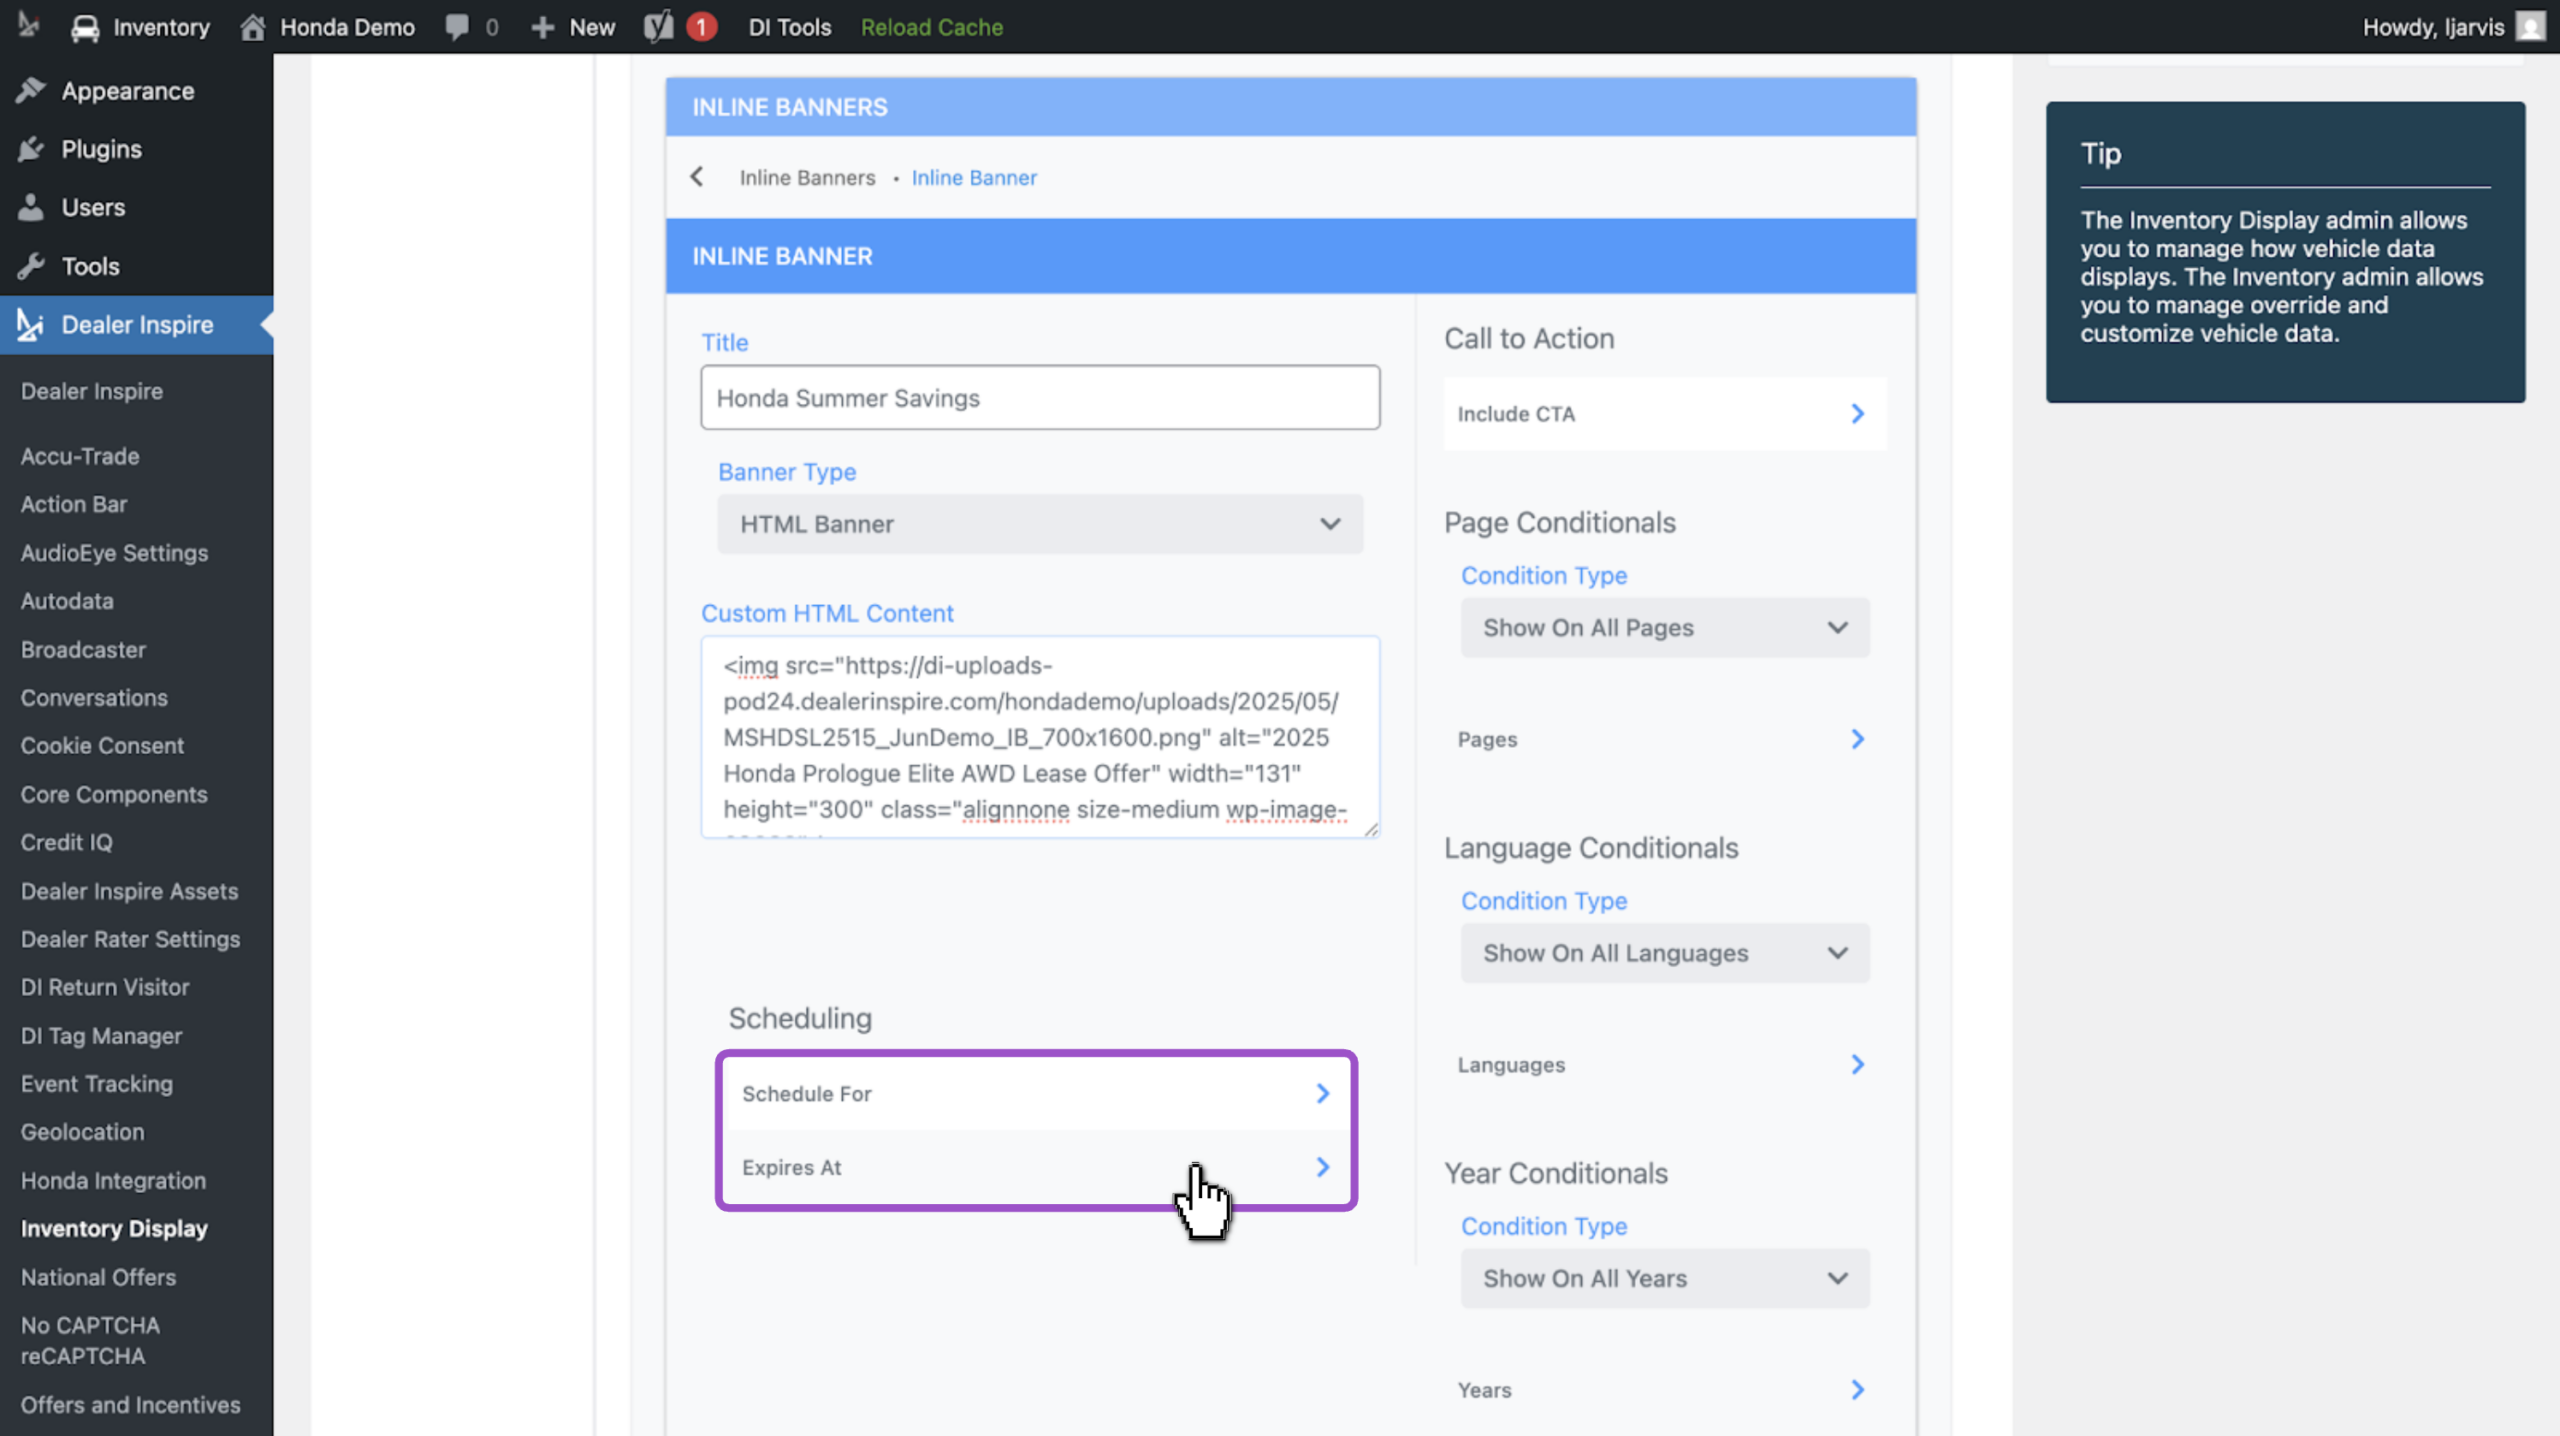The width and height of the screenshot is (2560, 1436).
Task: Expand the Expires At row
Action: pyautogui.click(x=1036, y=1167)
